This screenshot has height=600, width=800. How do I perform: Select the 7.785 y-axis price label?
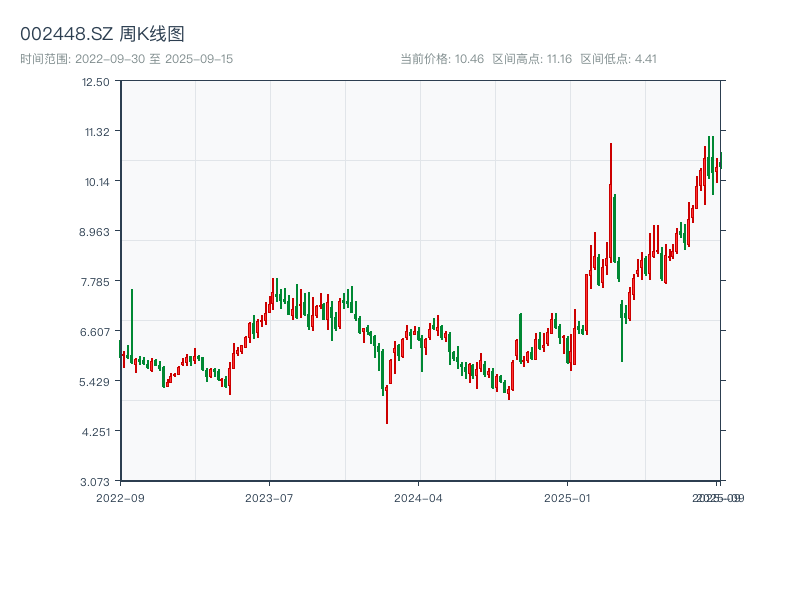pos(96,281)
